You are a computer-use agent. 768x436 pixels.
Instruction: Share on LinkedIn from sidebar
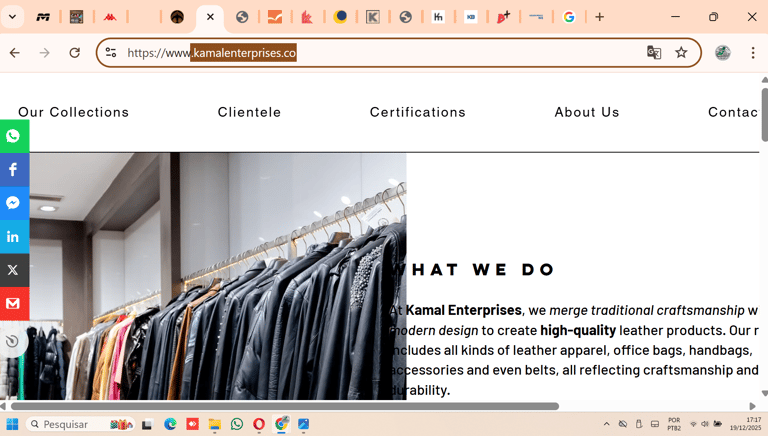(14, 237)
